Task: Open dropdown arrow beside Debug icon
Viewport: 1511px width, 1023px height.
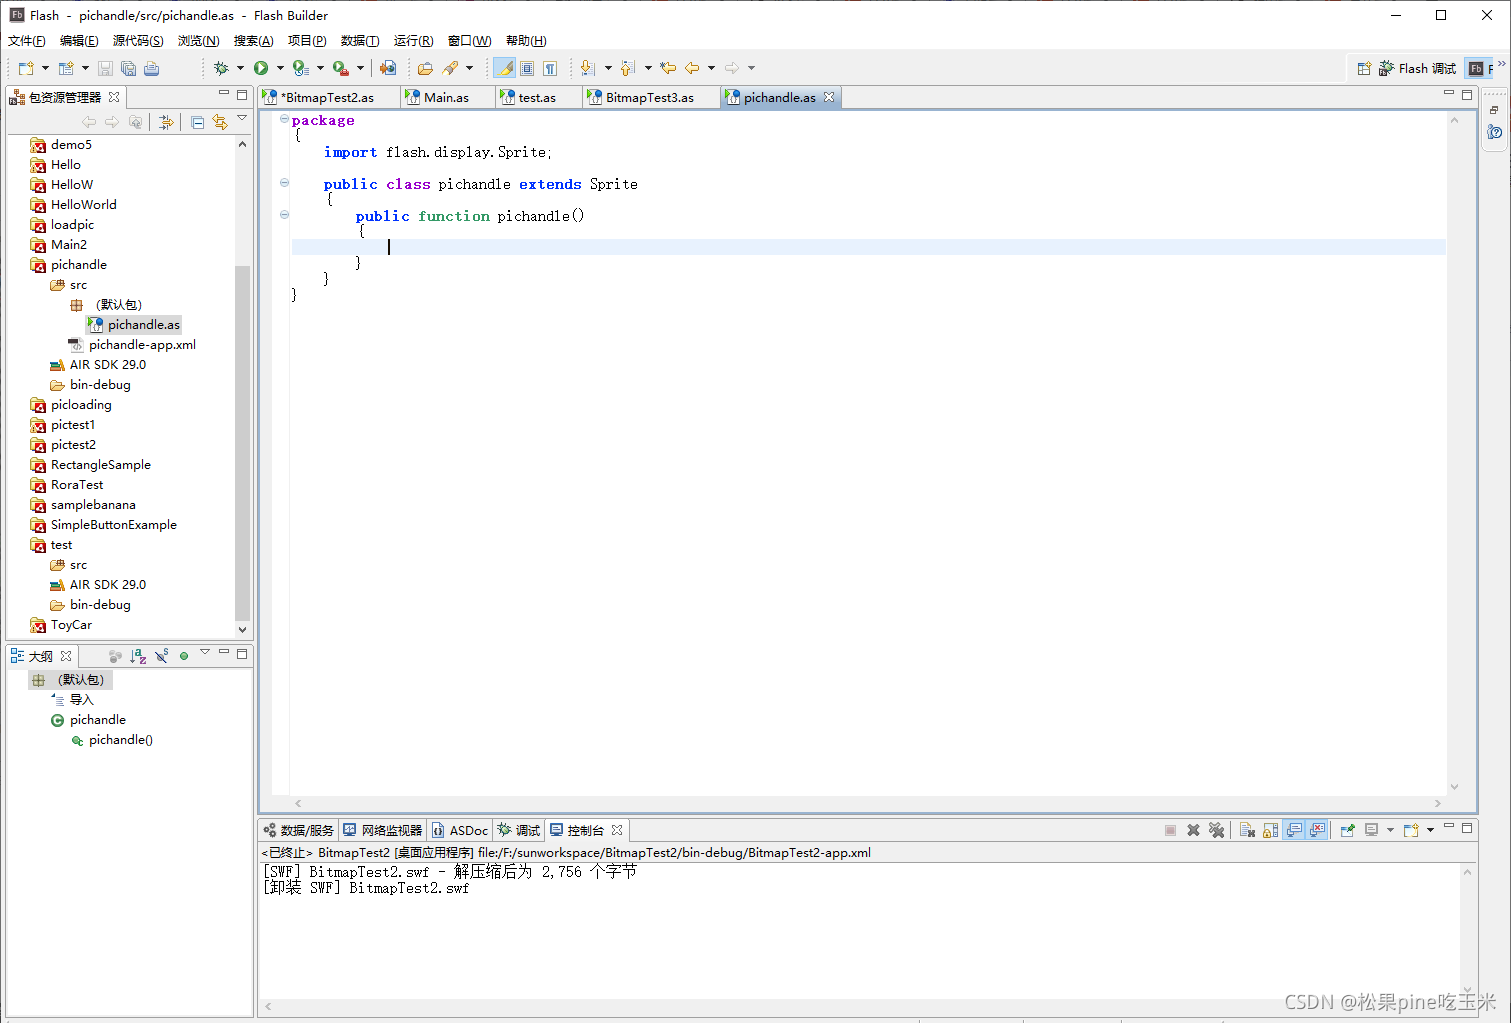Action: 240,68
